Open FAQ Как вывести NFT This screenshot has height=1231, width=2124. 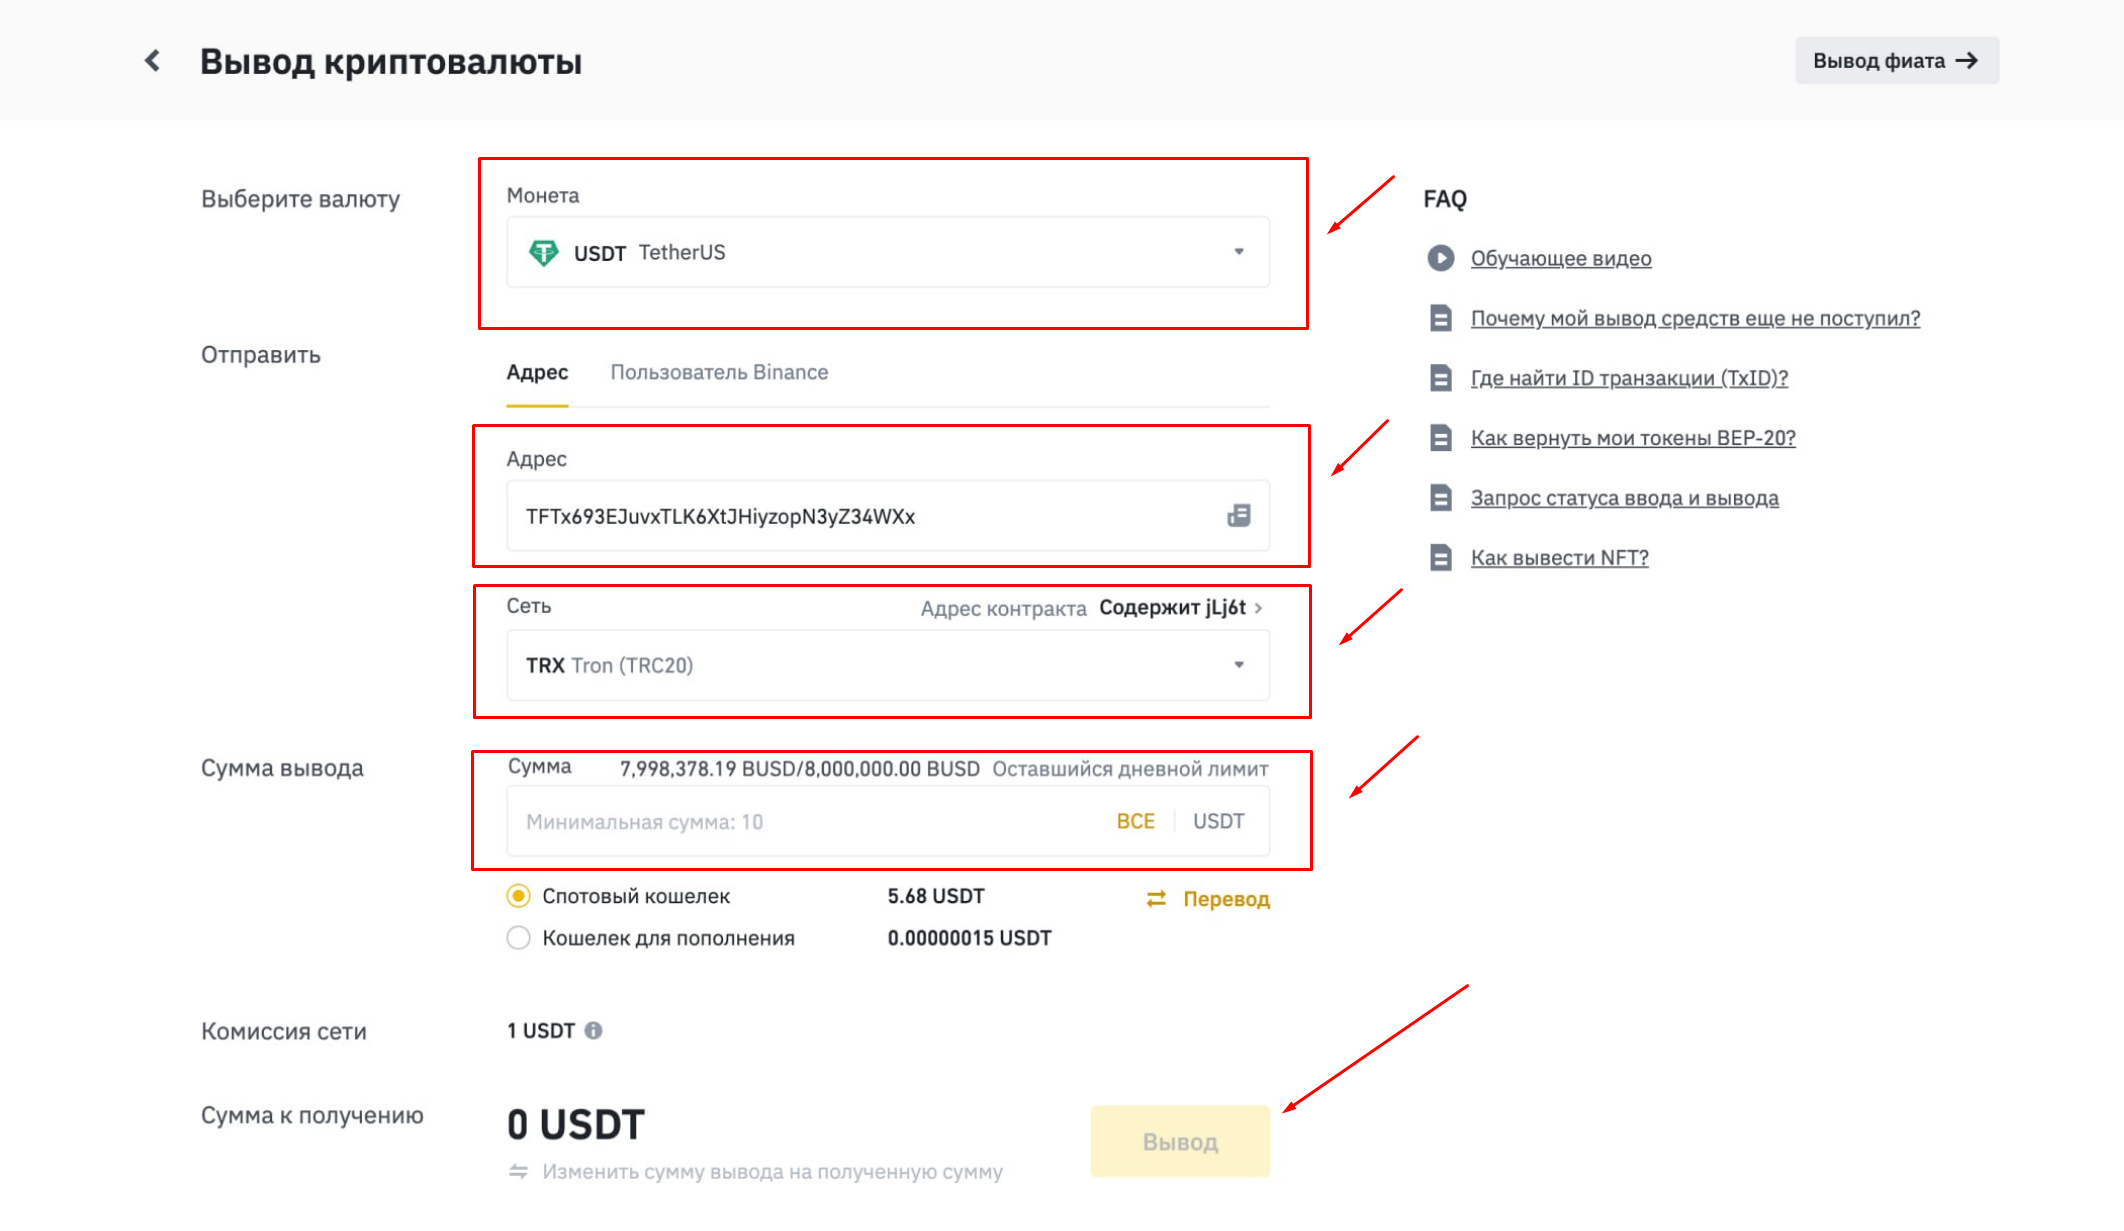coord(1559,558)
